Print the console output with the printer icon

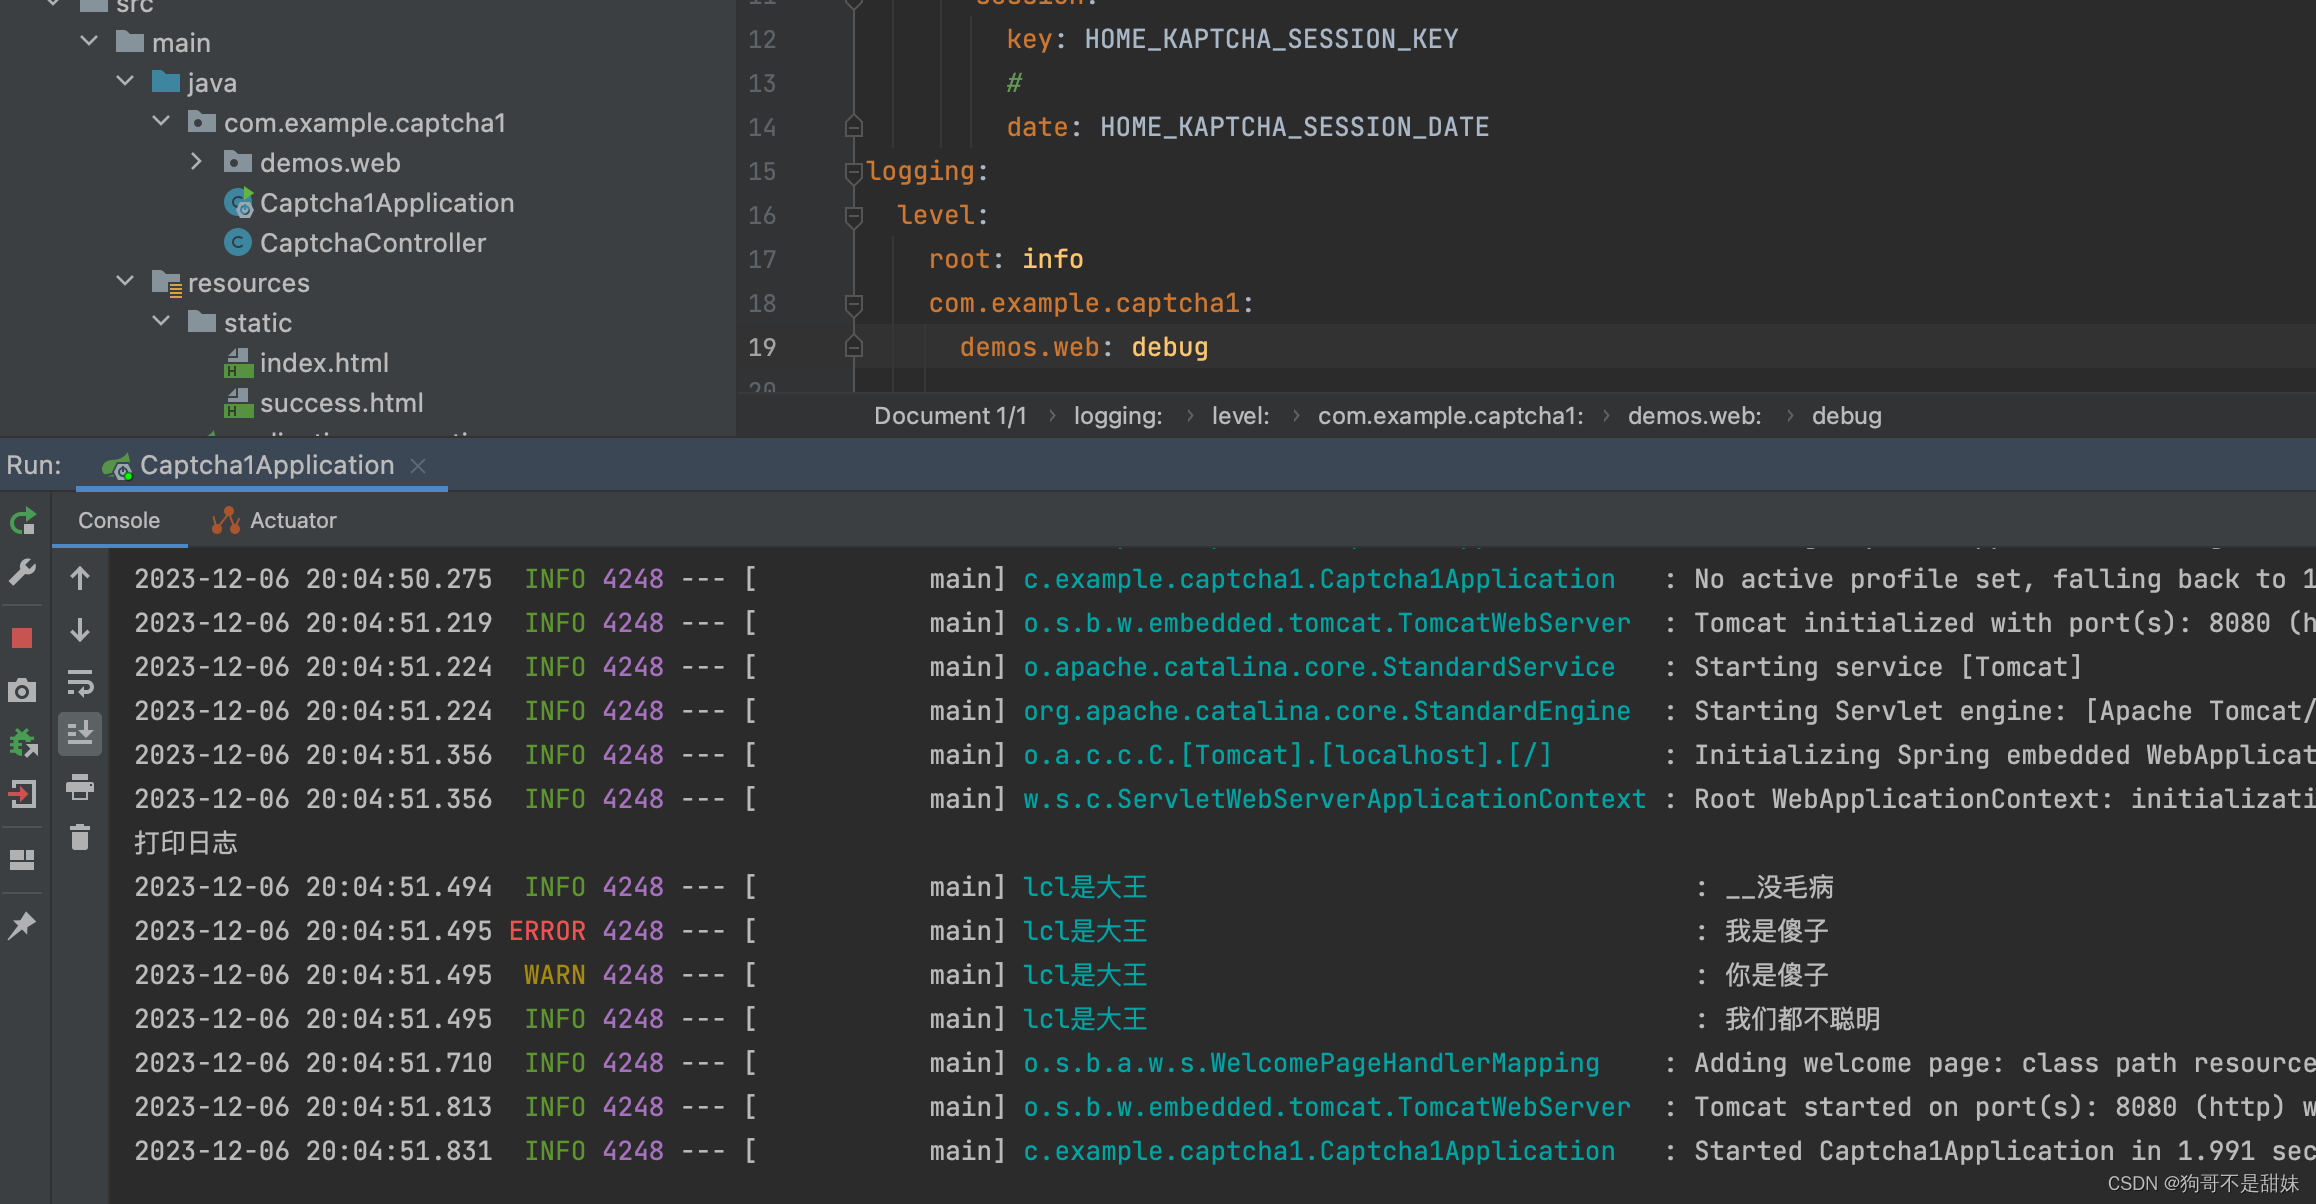tap(80, 788)
